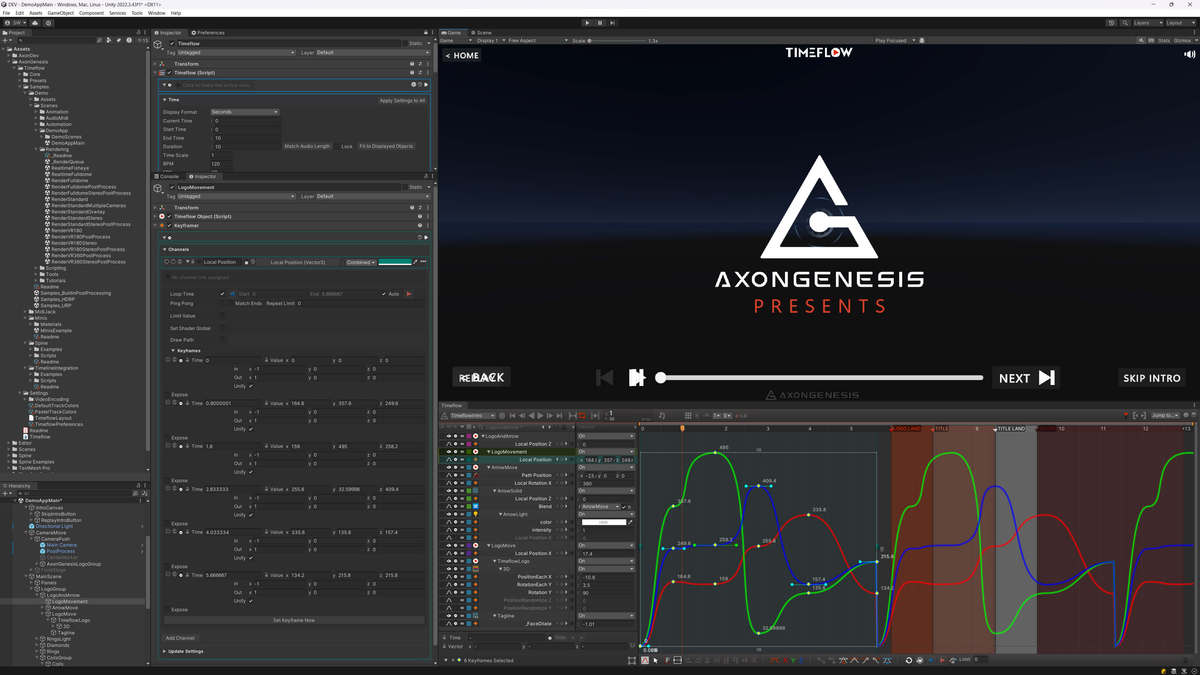Screen dimensions: 1200x675
Task: Switch to the Scene tab
Action: [481, 33]
